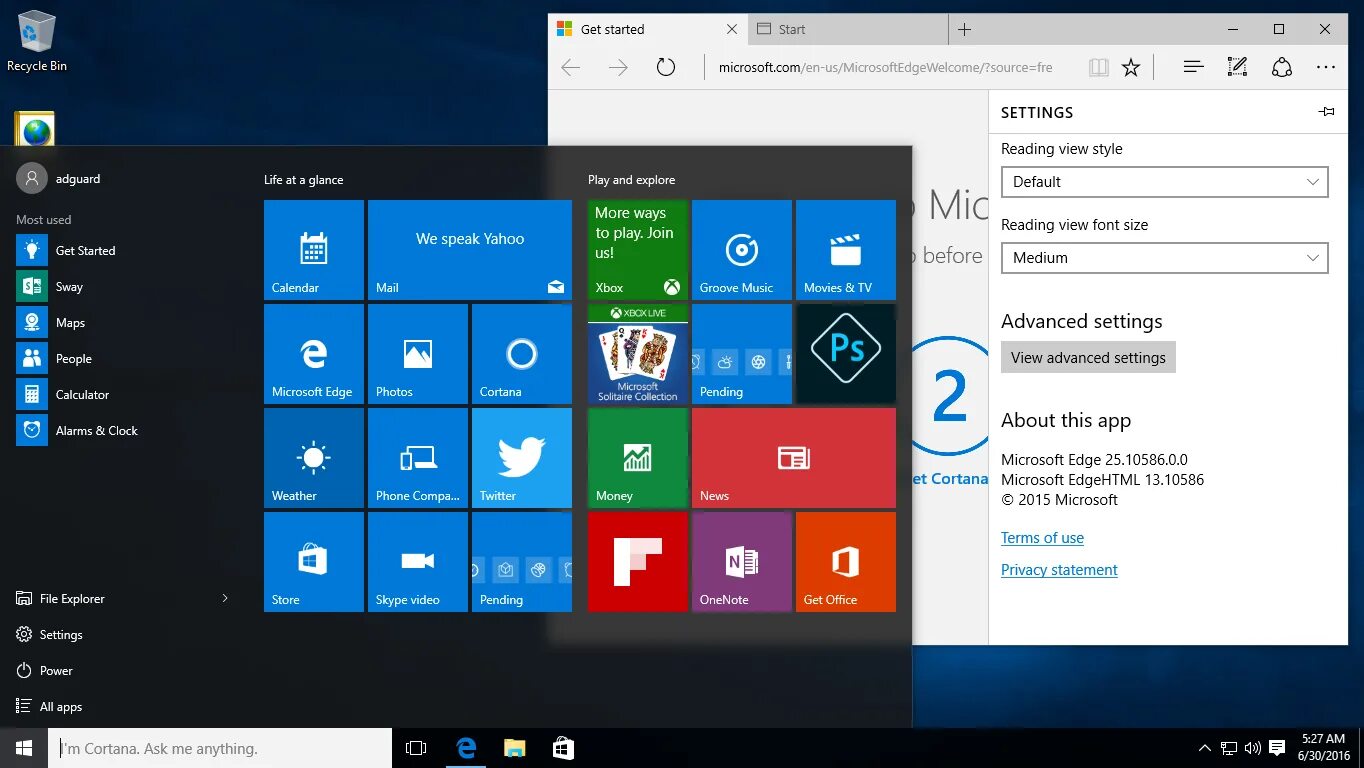Click View advanced settings button
The image size is (1364, 768).
coord(1088,358)
